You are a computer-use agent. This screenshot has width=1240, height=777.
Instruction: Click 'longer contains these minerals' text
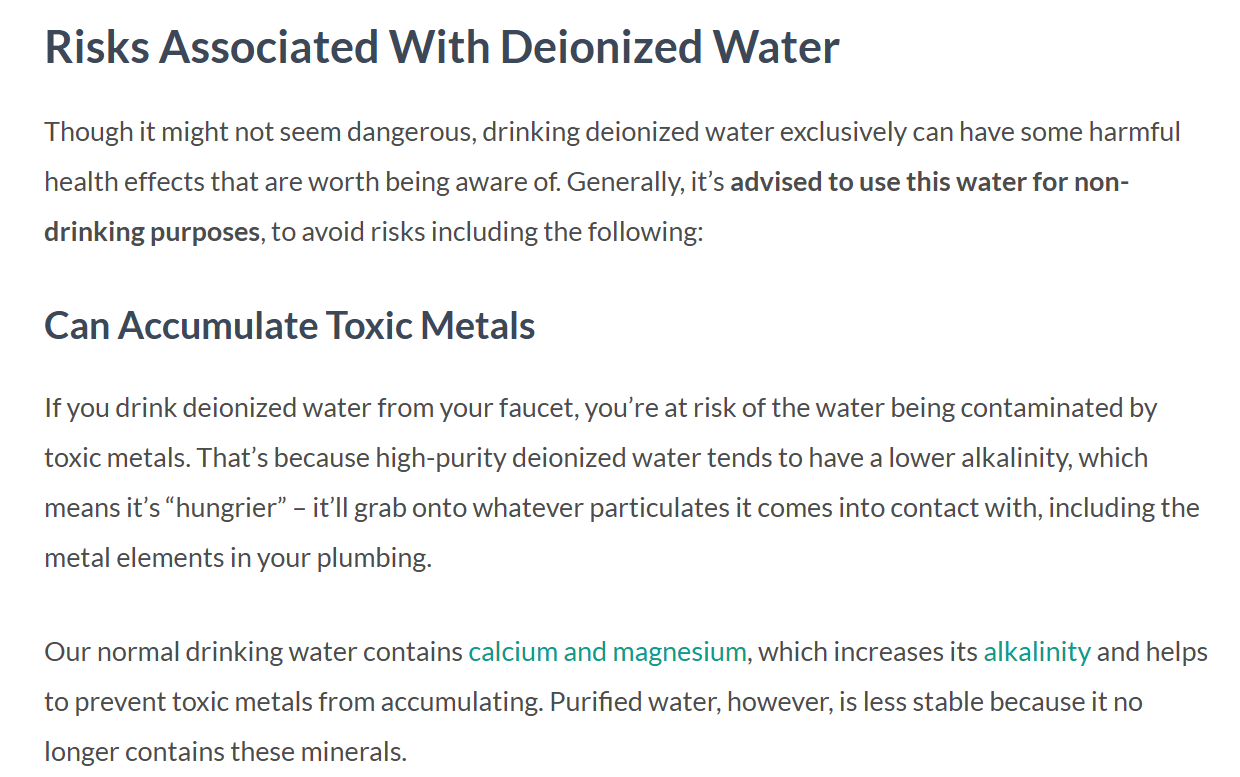point(225,752)
